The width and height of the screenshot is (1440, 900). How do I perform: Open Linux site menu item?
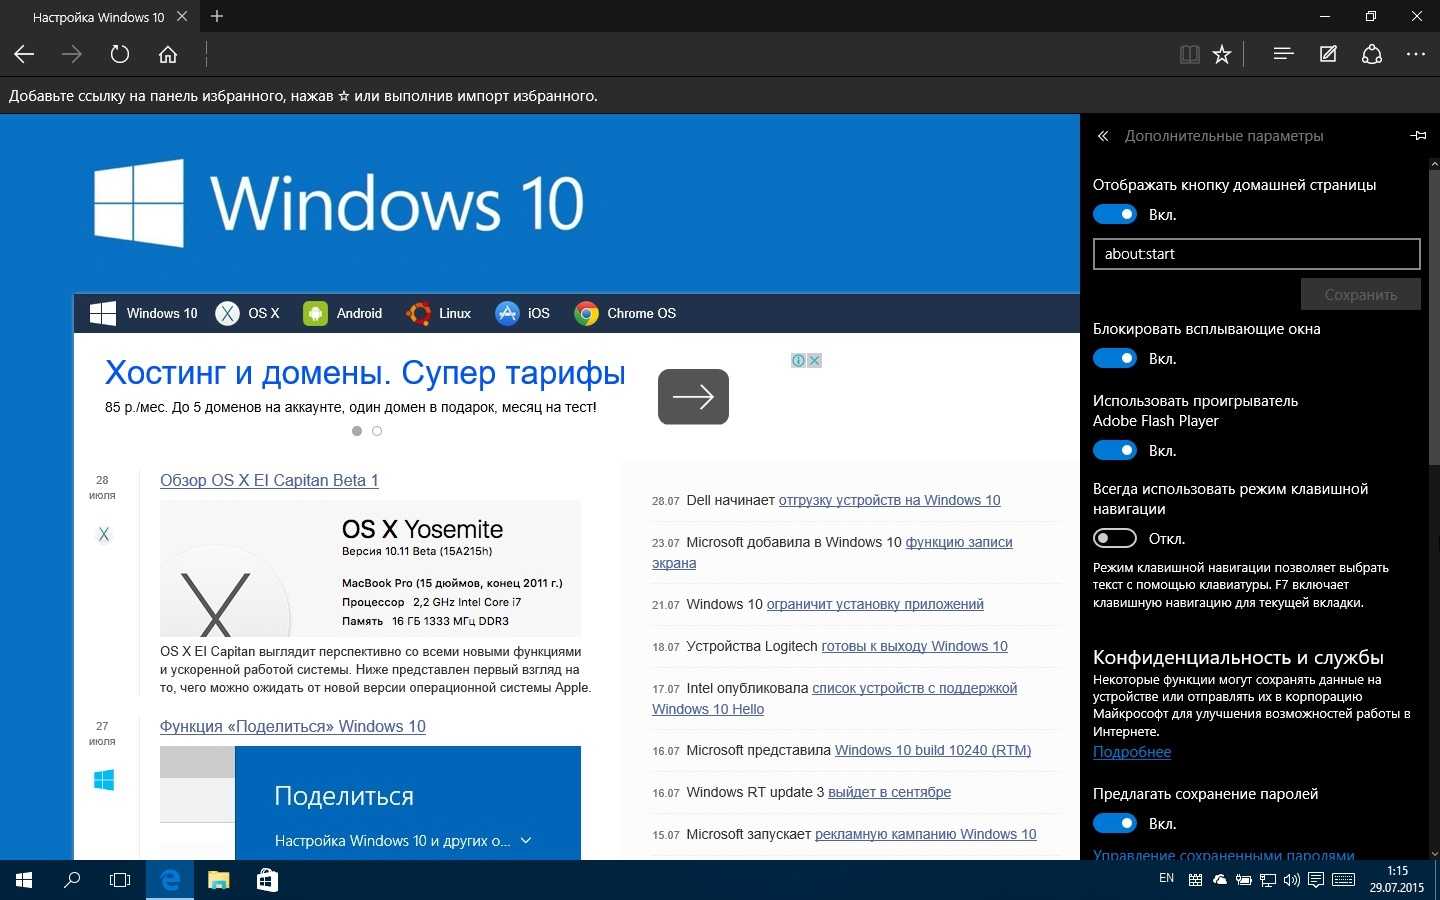coord(438,313)
